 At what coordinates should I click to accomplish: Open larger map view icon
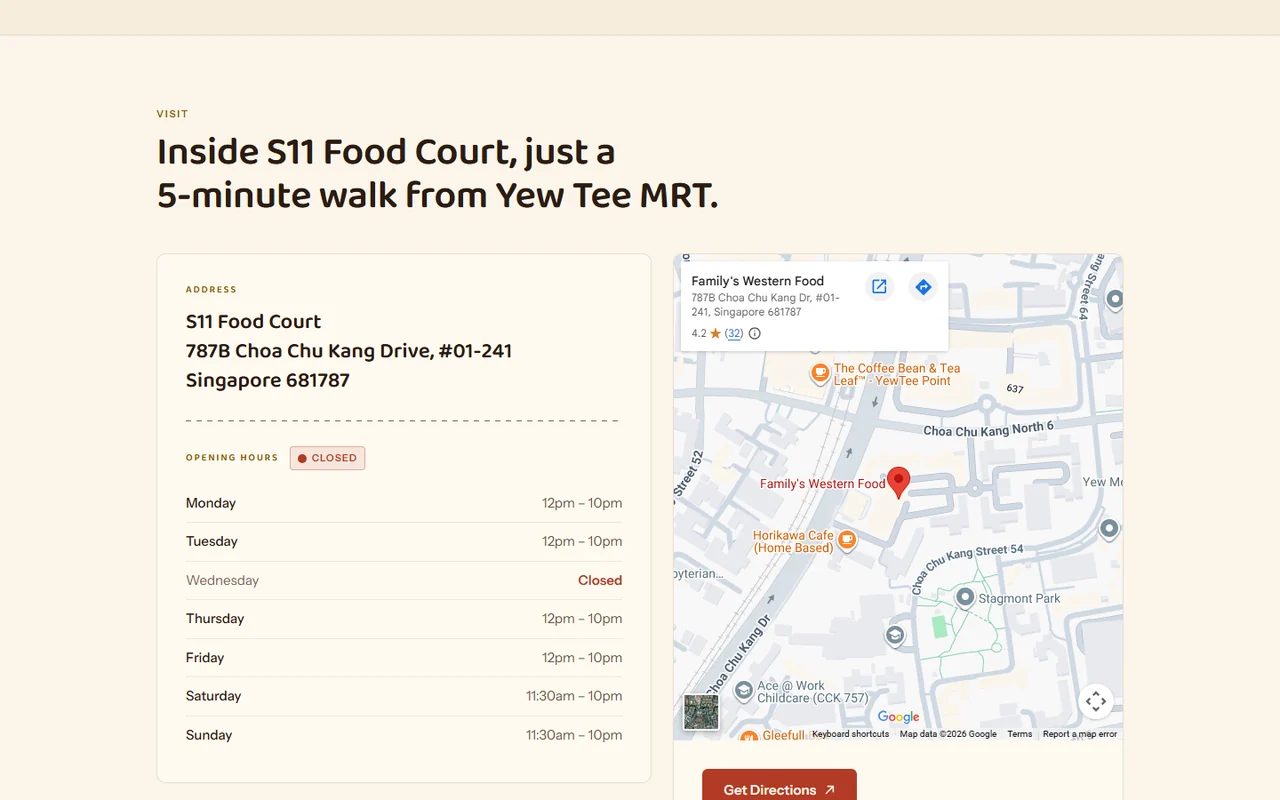tap(879, 287)
